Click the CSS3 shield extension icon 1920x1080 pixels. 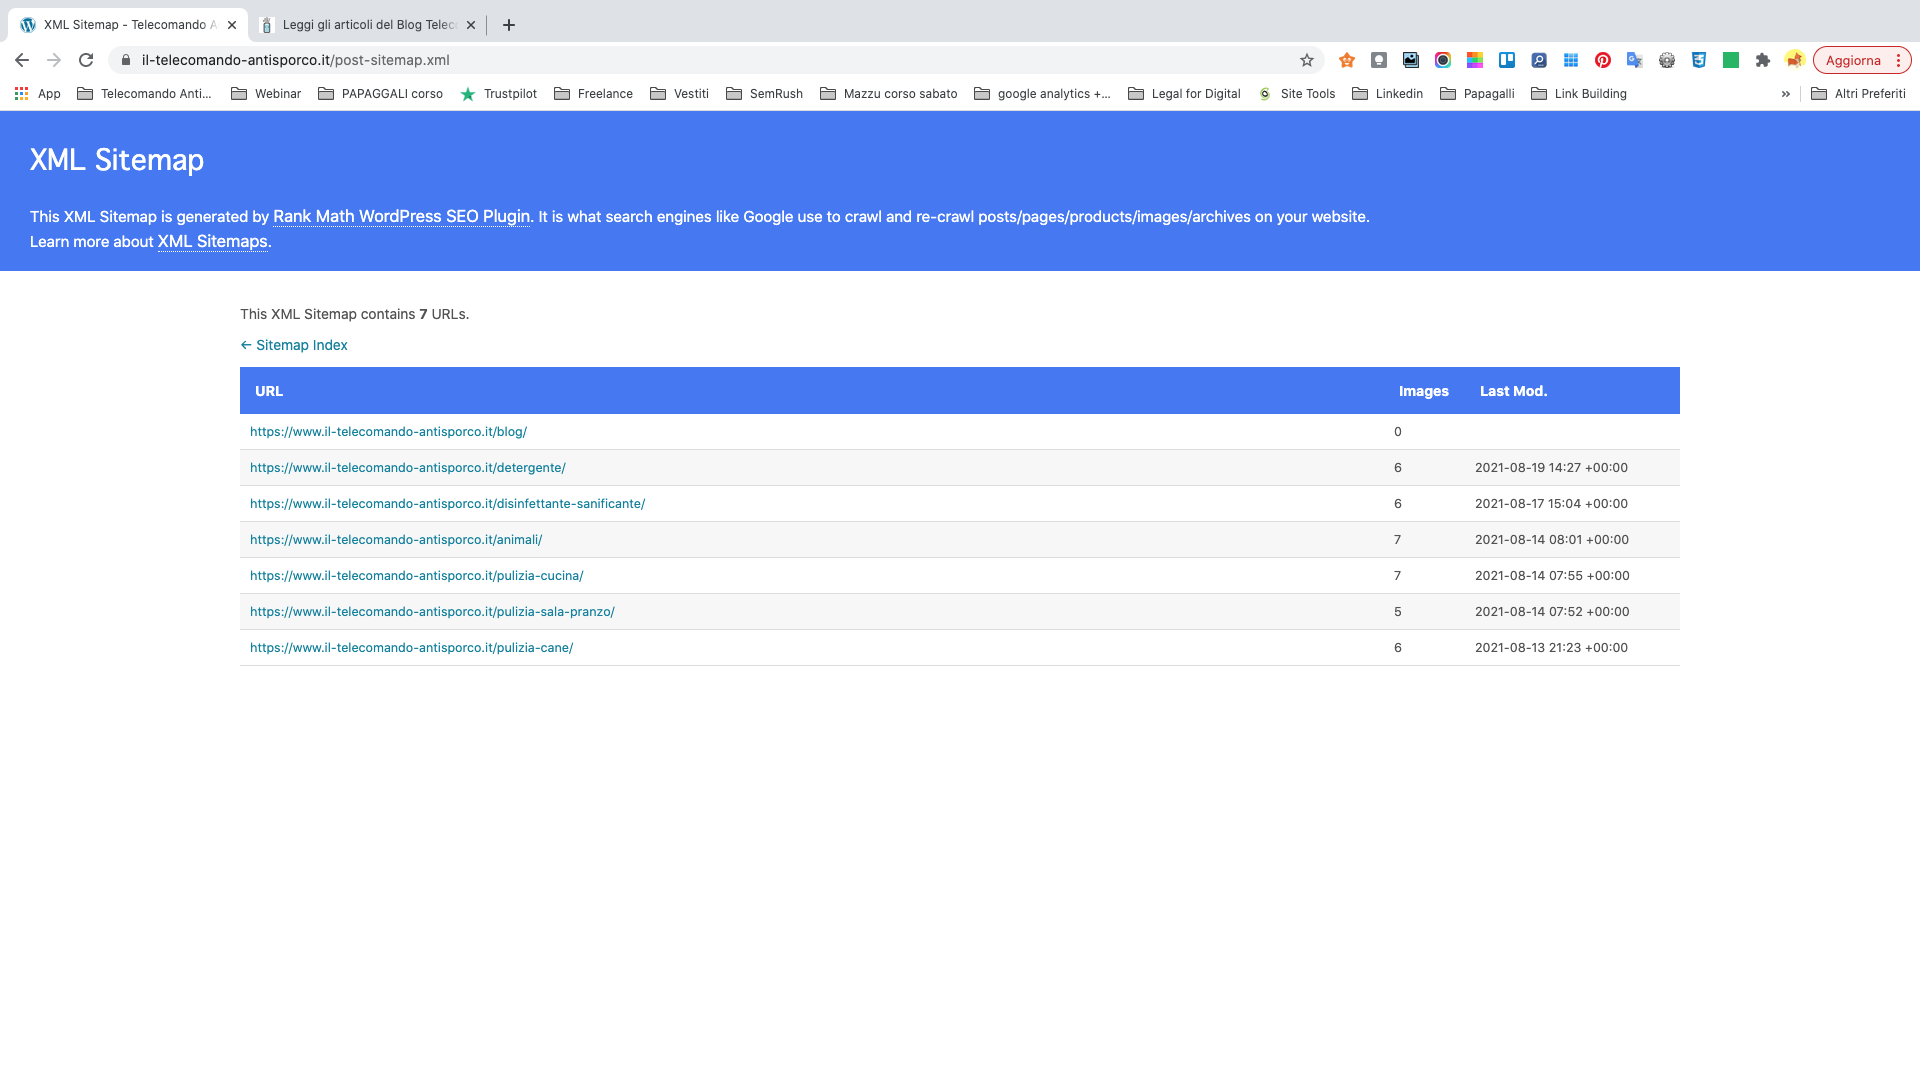tap(1699, 60)
